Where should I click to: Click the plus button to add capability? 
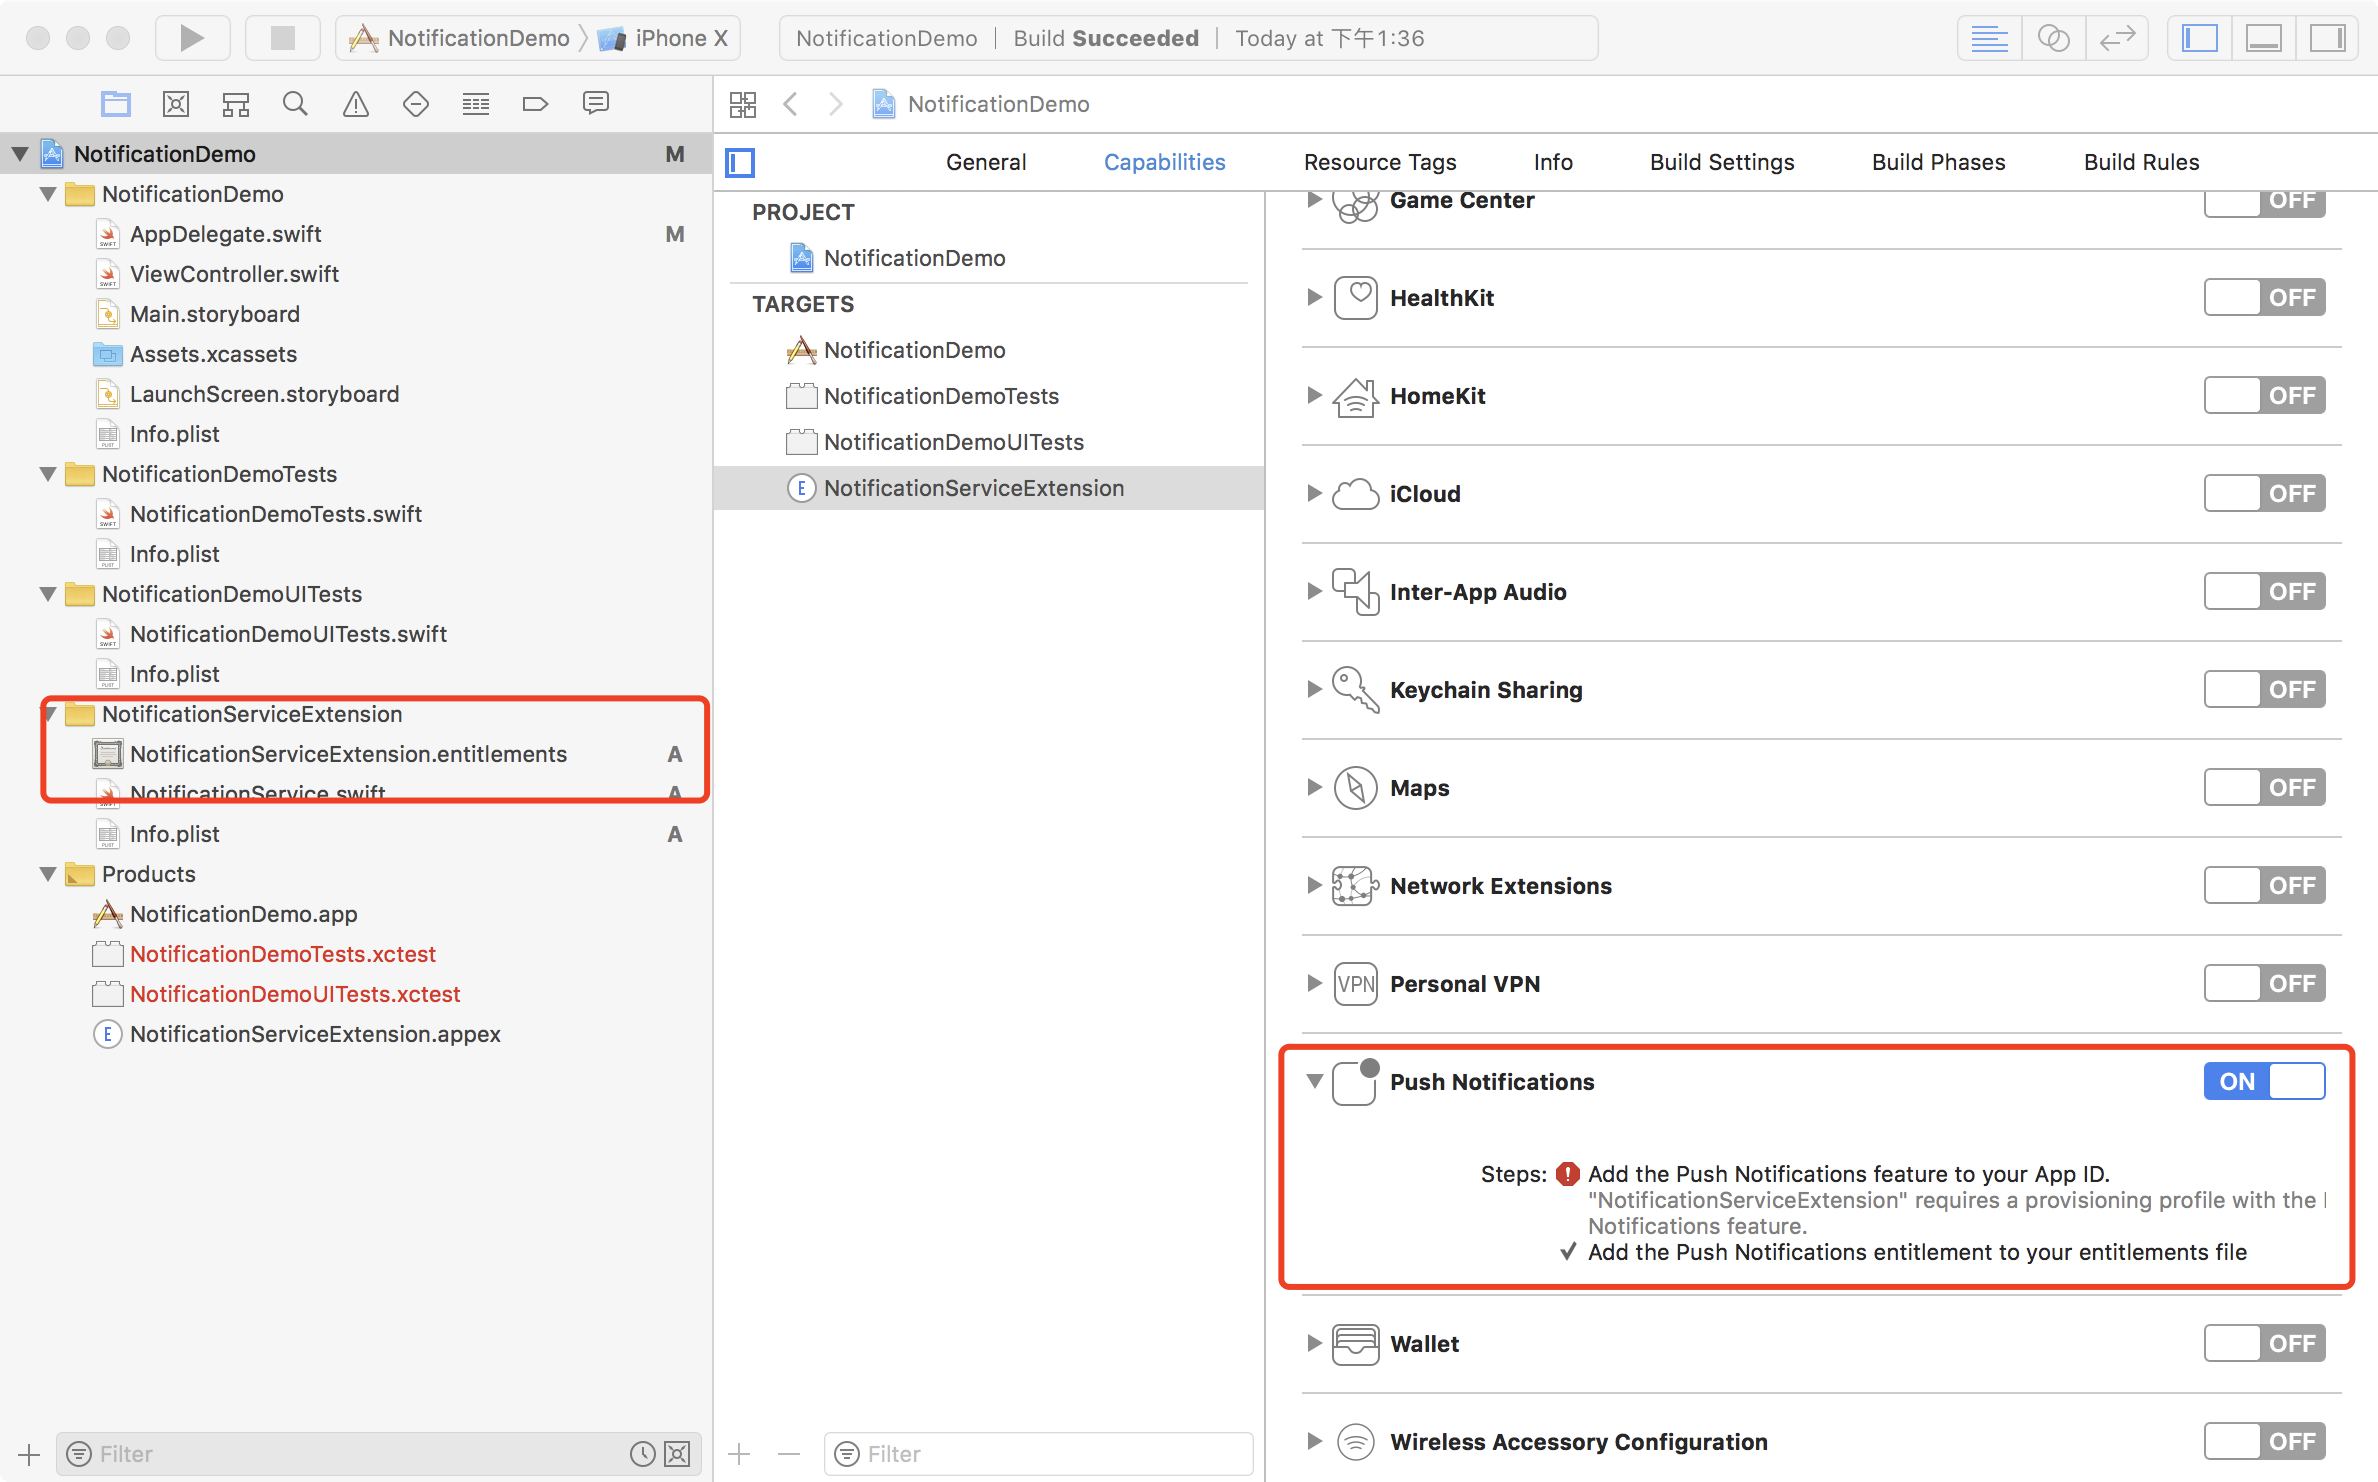coord(739,1453)
